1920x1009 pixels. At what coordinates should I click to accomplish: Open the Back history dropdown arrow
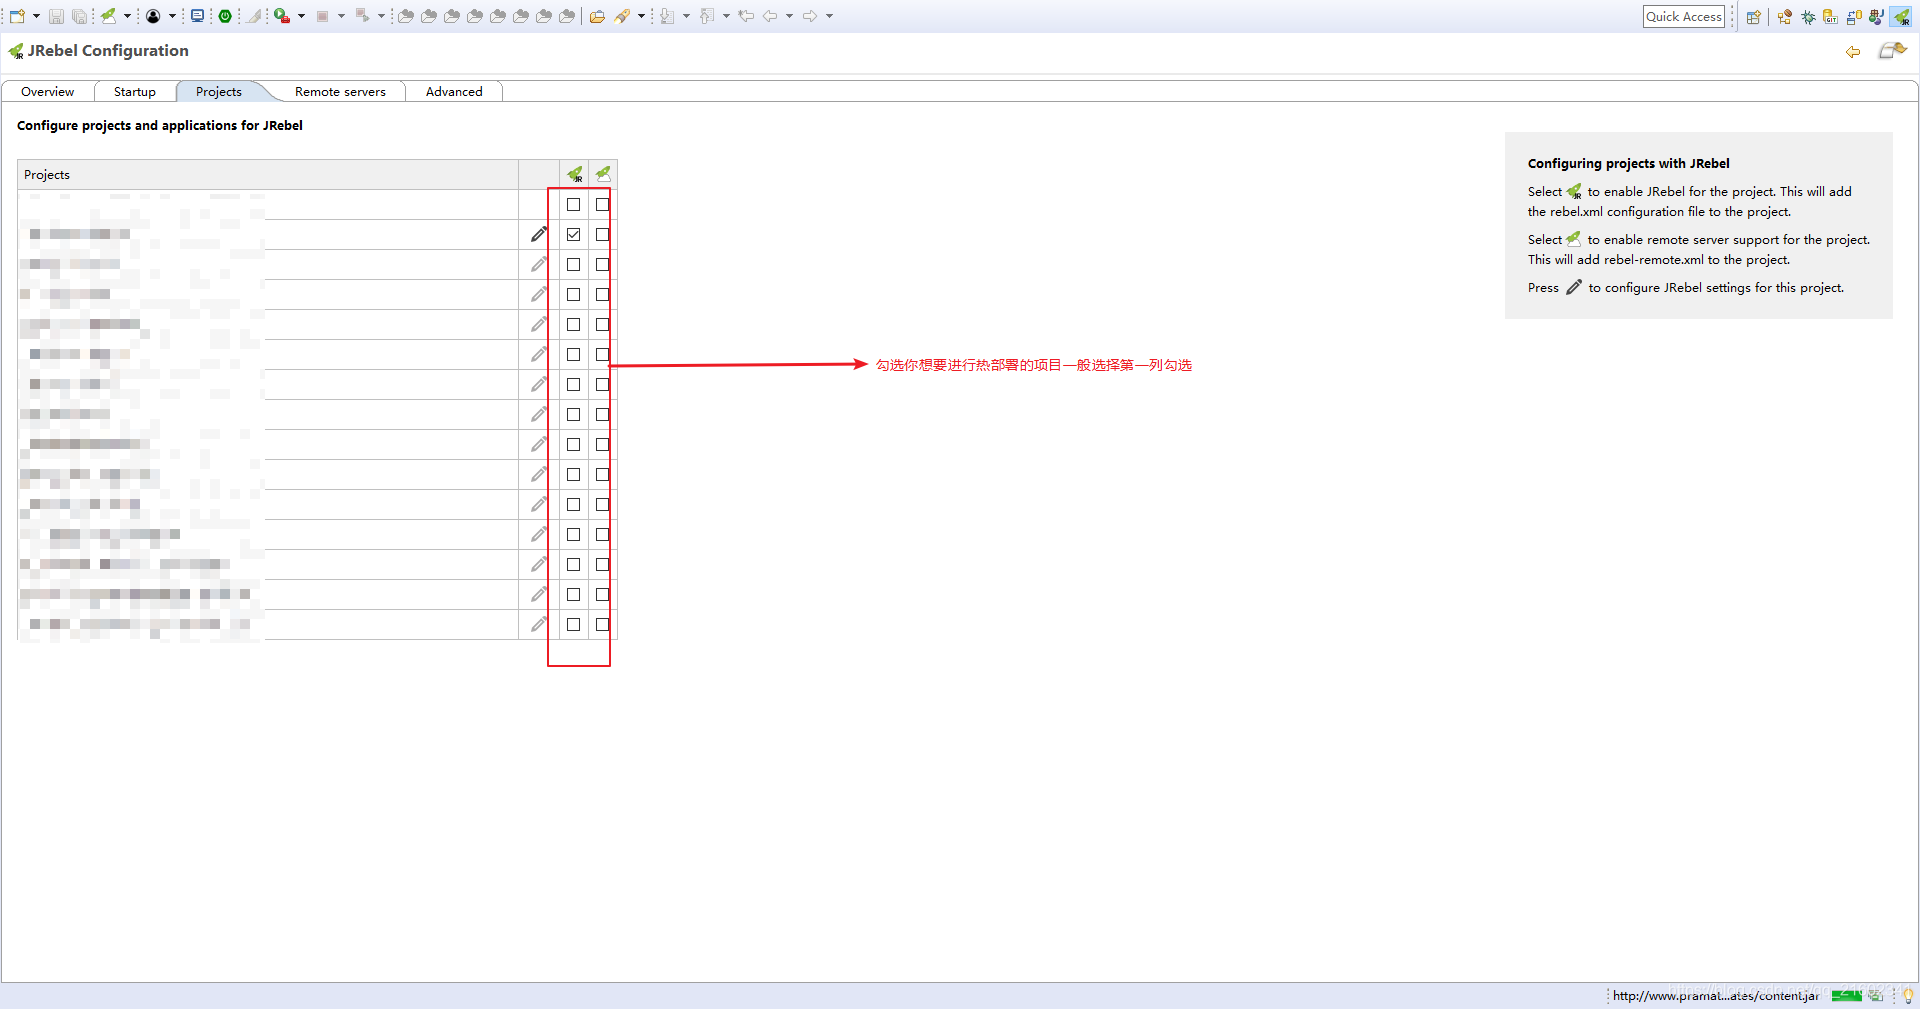(789, 16)
